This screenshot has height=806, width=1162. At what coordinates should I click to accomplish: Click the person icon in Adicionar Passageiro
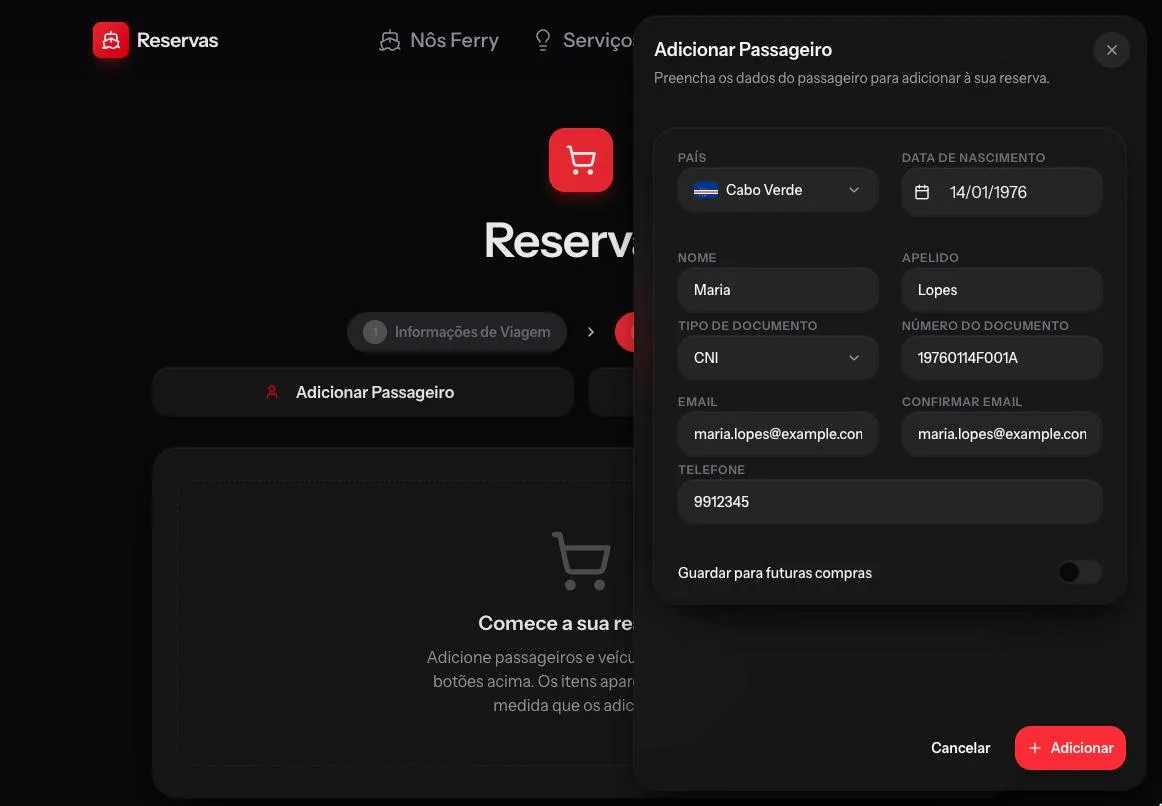tap(272, 392)
